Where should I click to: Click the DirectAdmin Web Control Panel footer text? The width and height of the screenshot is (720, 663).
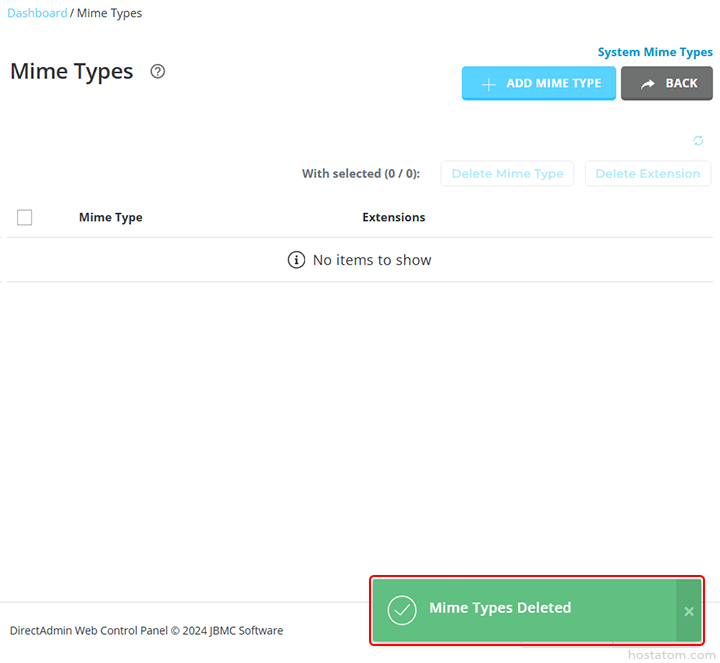click(146, 631)
